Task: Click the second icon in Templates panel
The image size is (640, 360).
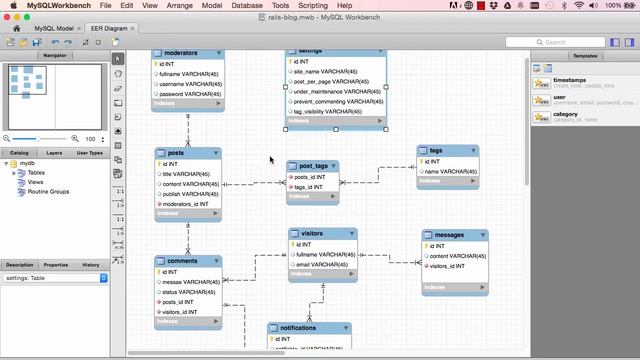Action: tap(548, 68)
